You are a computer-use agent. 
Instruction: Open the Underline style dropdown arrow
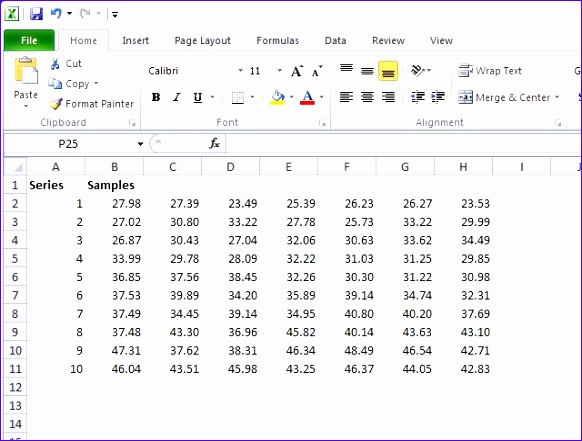click(212, 97)
